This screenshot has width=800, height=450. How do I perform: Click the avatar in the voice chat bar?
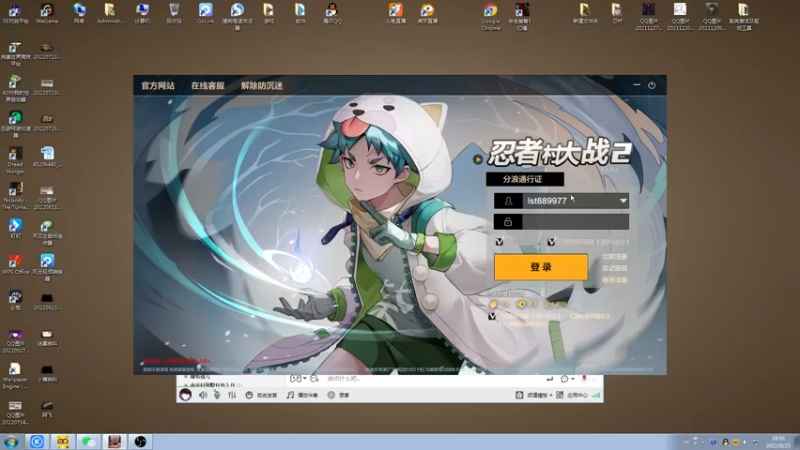[186, 395]
